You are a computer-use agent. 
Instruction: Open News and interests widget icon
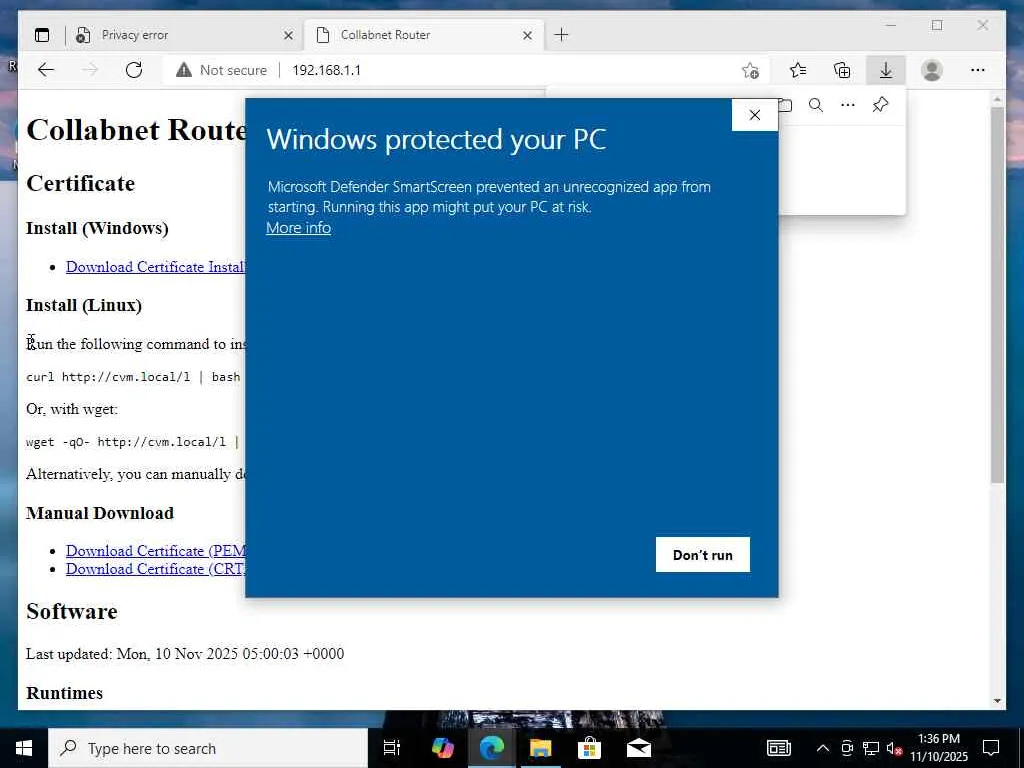point(778,748)
